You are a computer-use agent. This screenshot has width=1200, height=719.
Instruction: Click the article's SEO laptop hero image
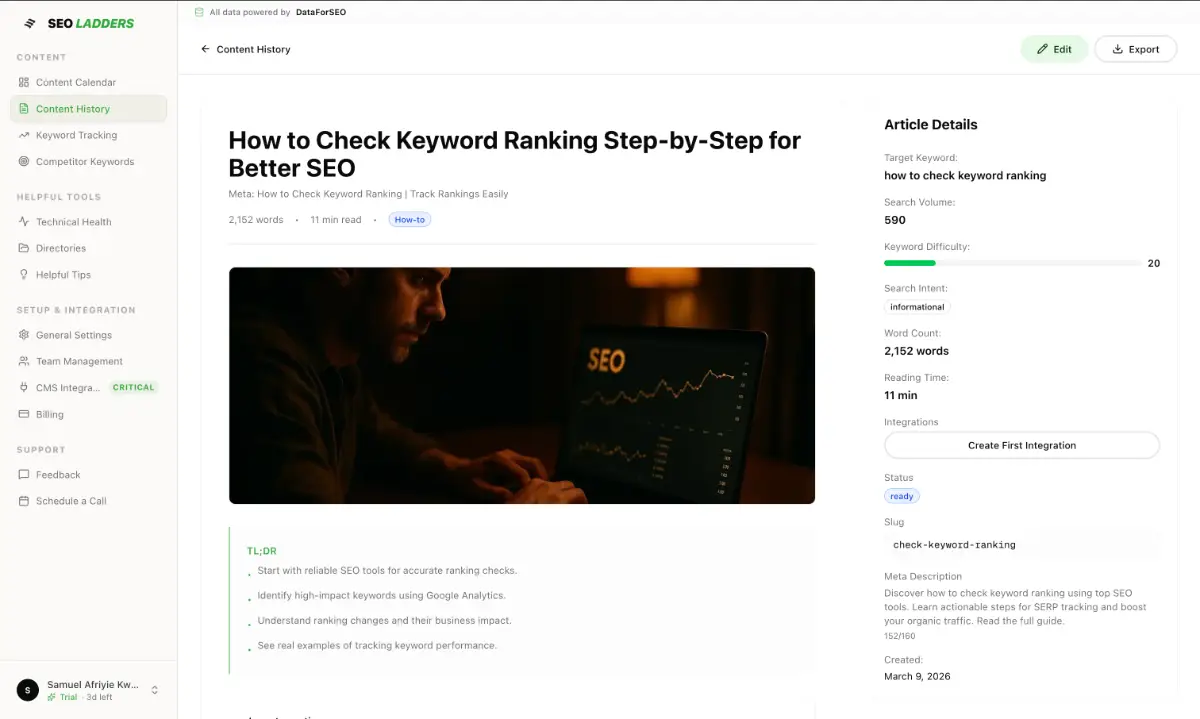pyautogui.click(x=522, y=385)
